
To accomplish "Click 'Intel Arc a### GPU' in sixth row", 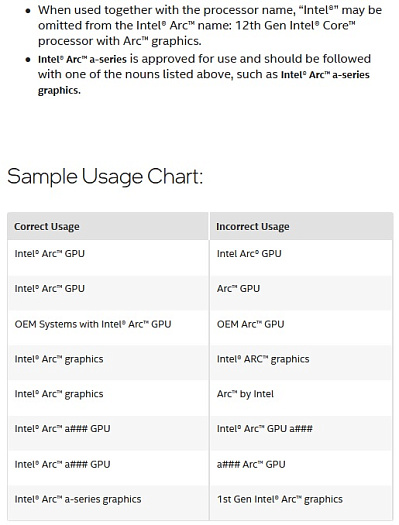I will coord(62,429).
